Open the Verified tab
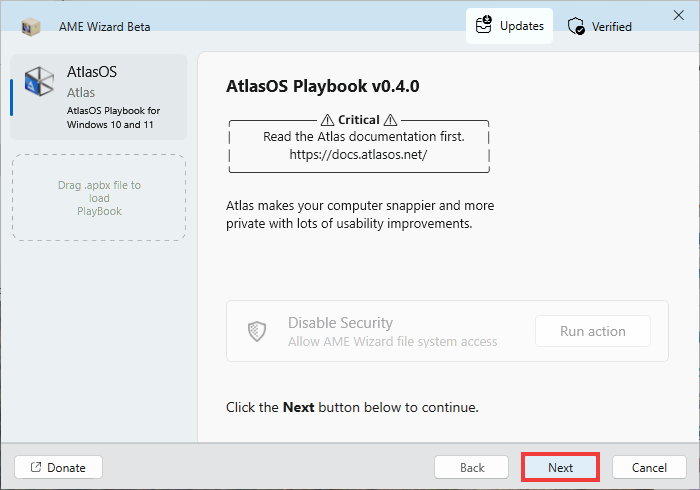Viewport: 700px width, 490px height. coord(600,26)
